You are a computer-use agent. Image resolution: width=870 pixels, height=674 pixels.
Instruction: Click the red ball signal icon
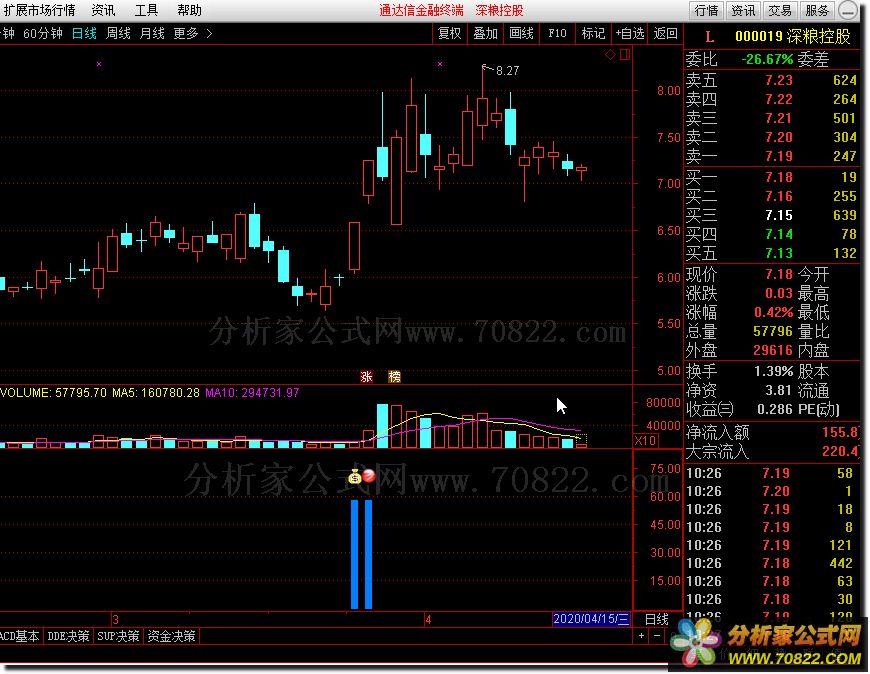click(x=369, y=475)
